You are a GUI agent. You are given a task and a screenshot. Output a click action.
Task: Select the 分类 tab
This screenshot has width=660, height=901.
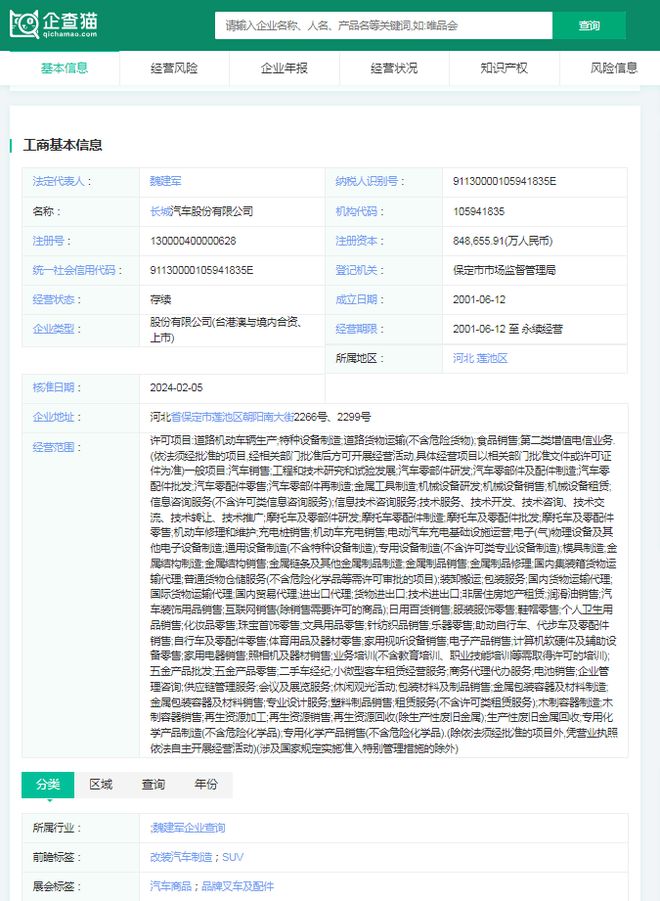(x=48, y=784)
